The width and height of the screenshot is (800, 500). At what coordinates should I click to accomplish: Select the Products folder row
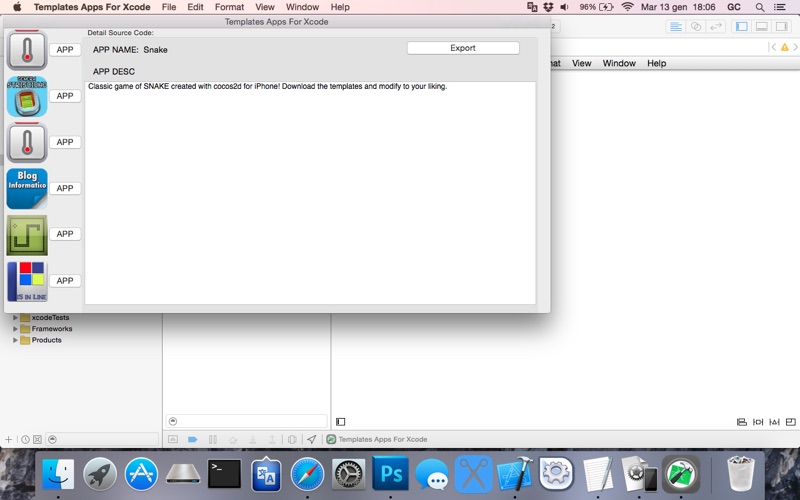click(x=82, y=340)
